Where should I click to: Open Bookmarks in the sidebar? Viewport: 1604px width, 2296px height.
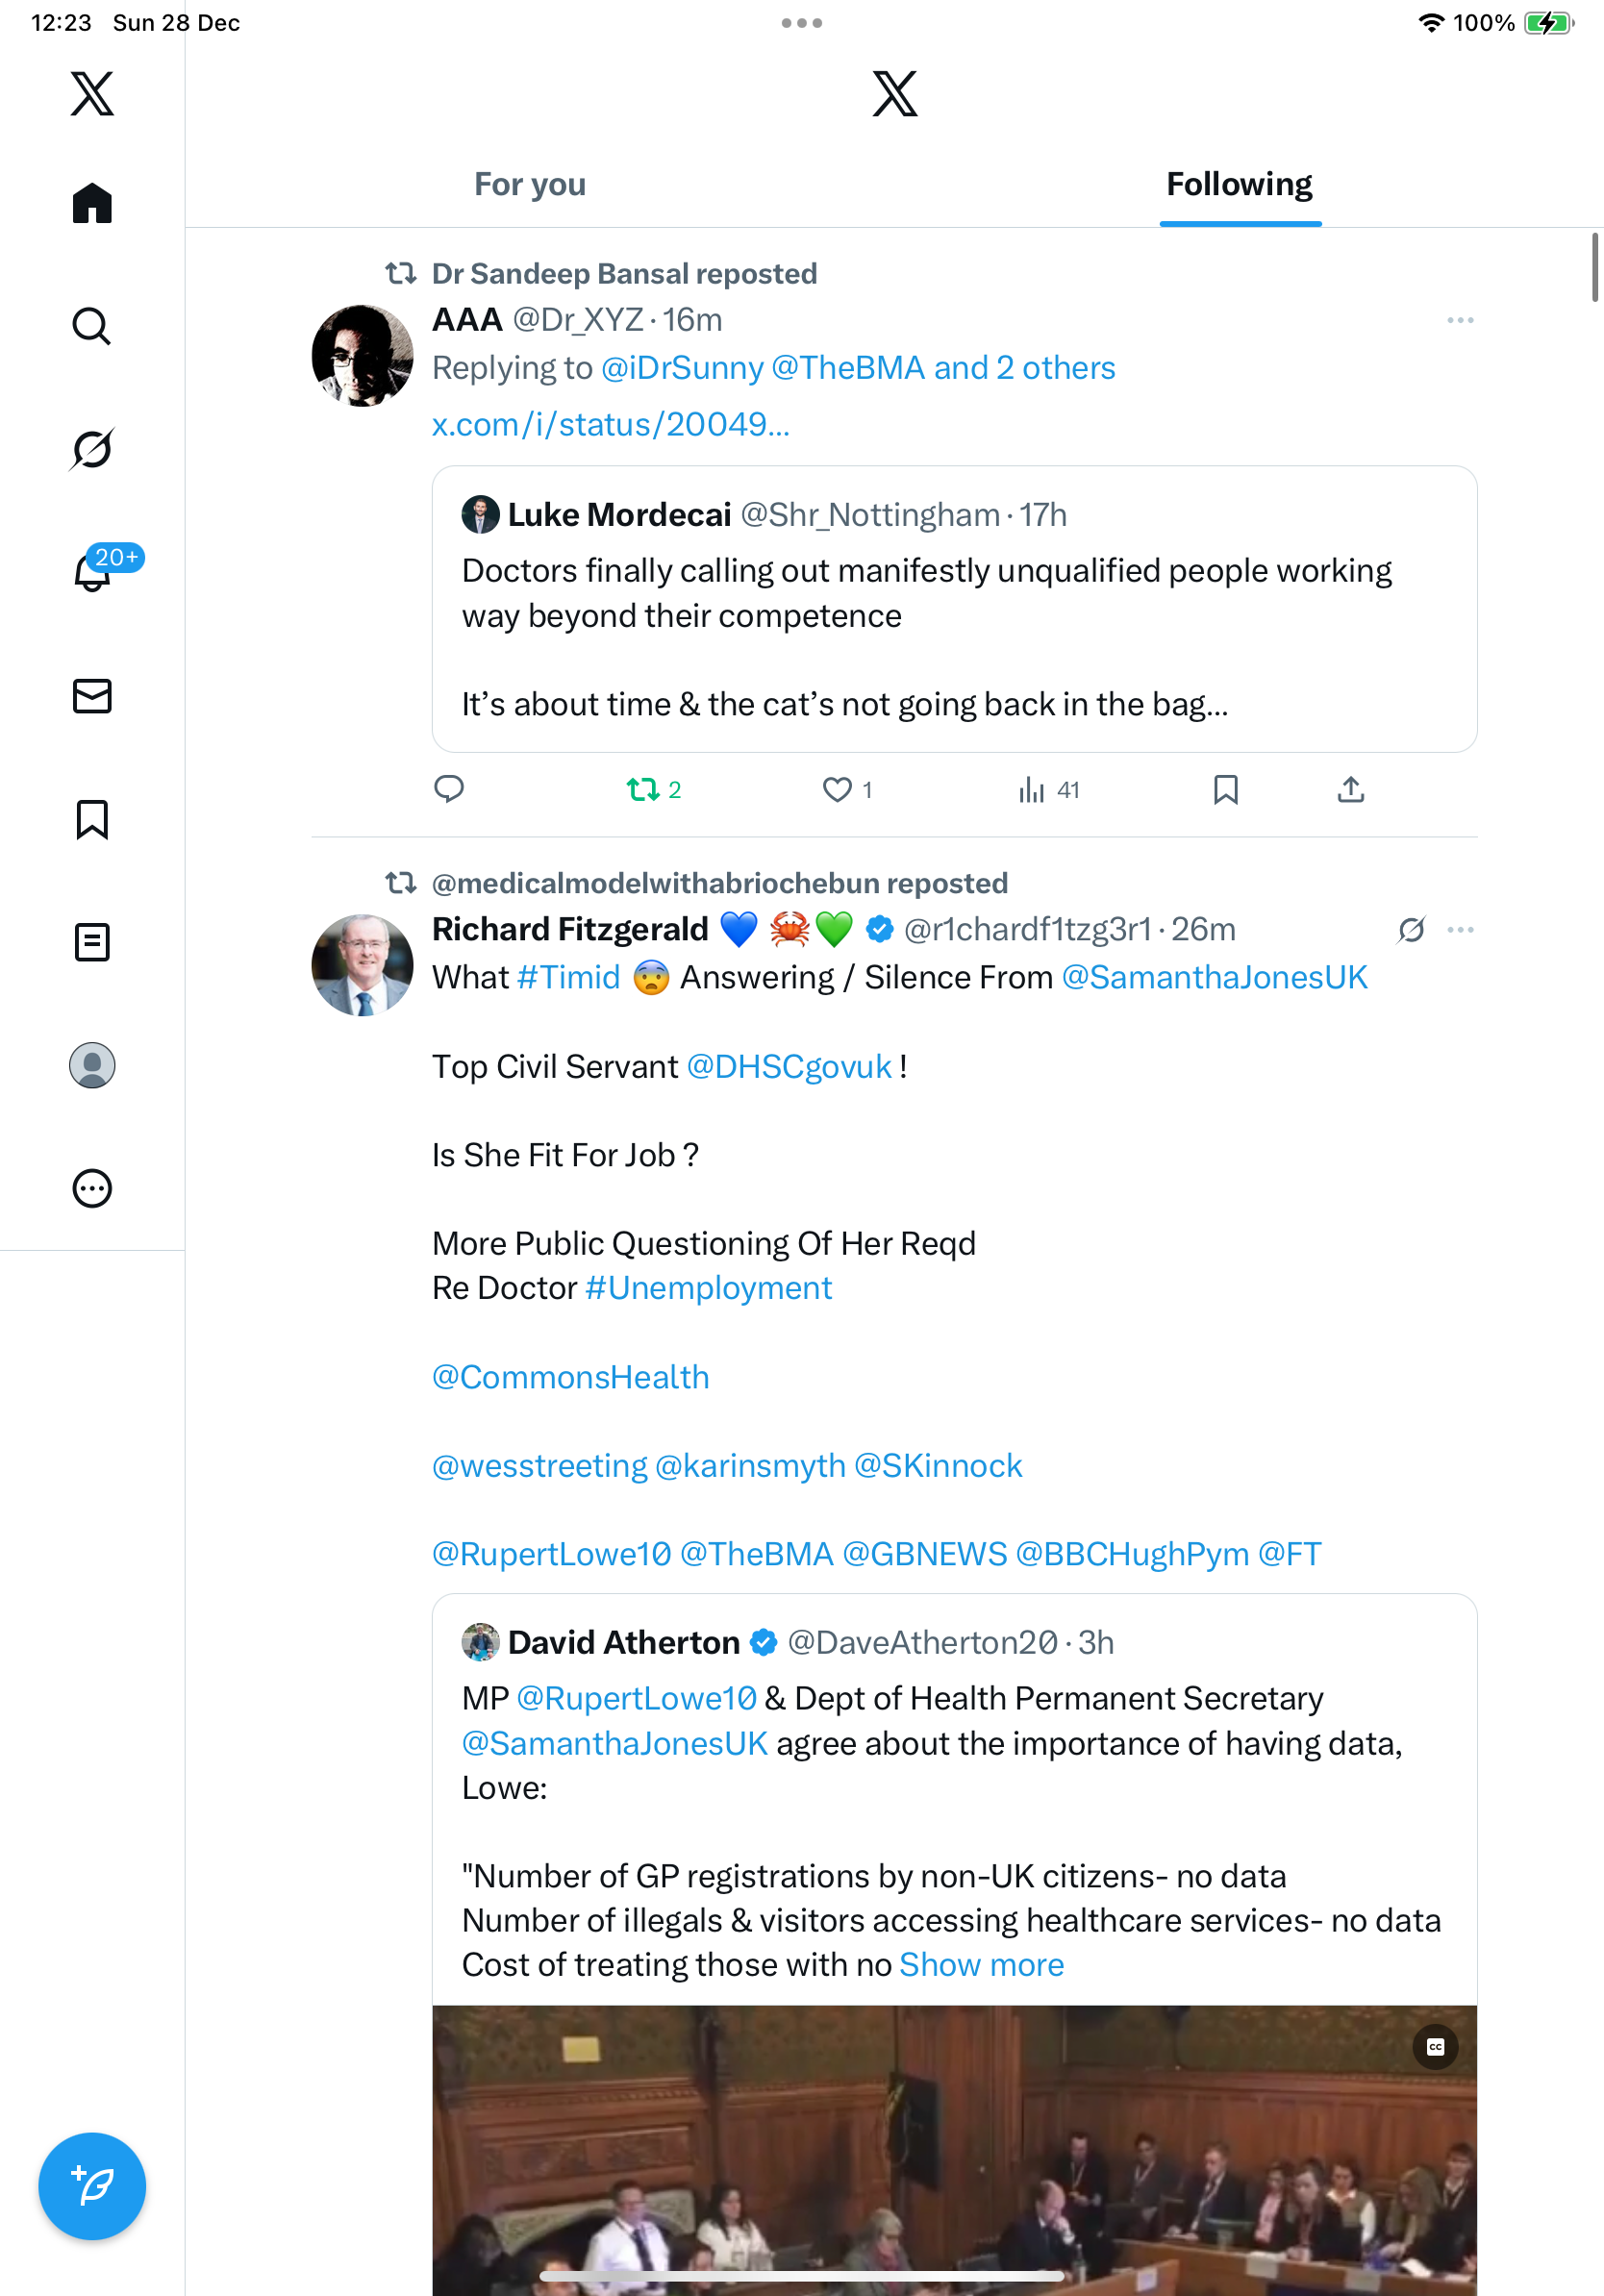coord(92,819)
